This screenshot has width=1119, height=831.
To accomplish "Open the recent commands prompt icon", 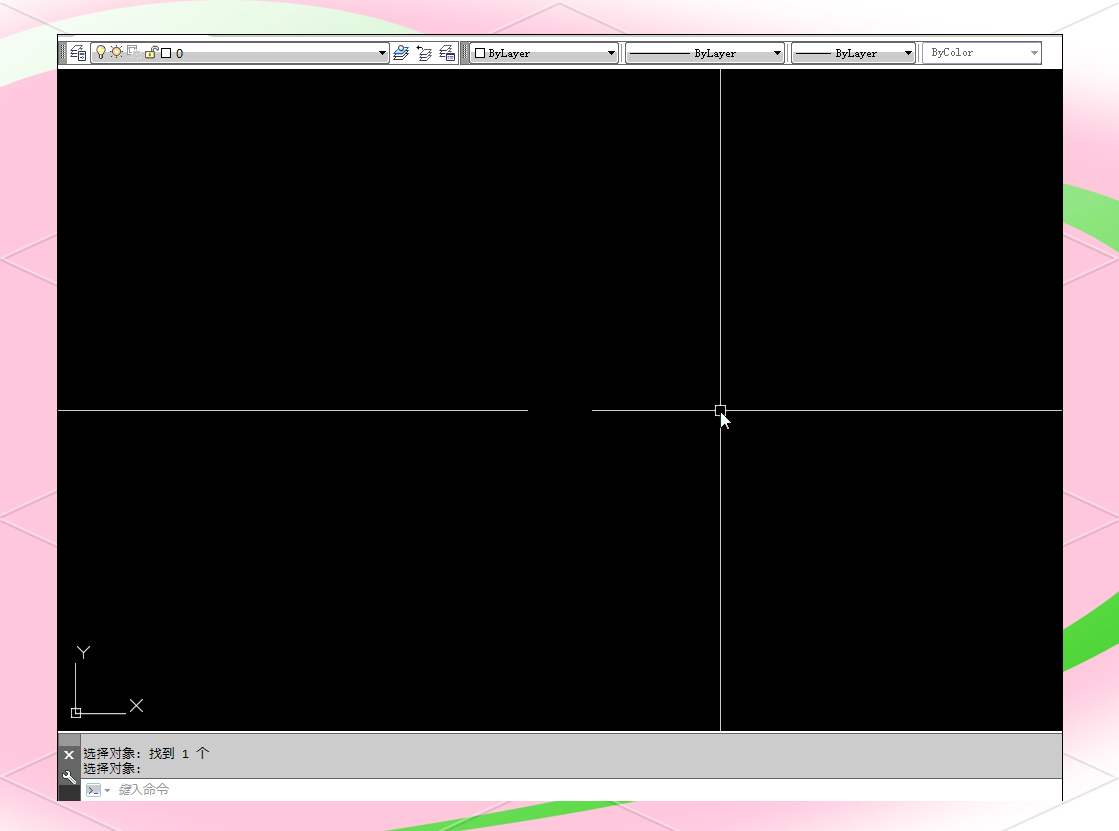I will point(93,790).
